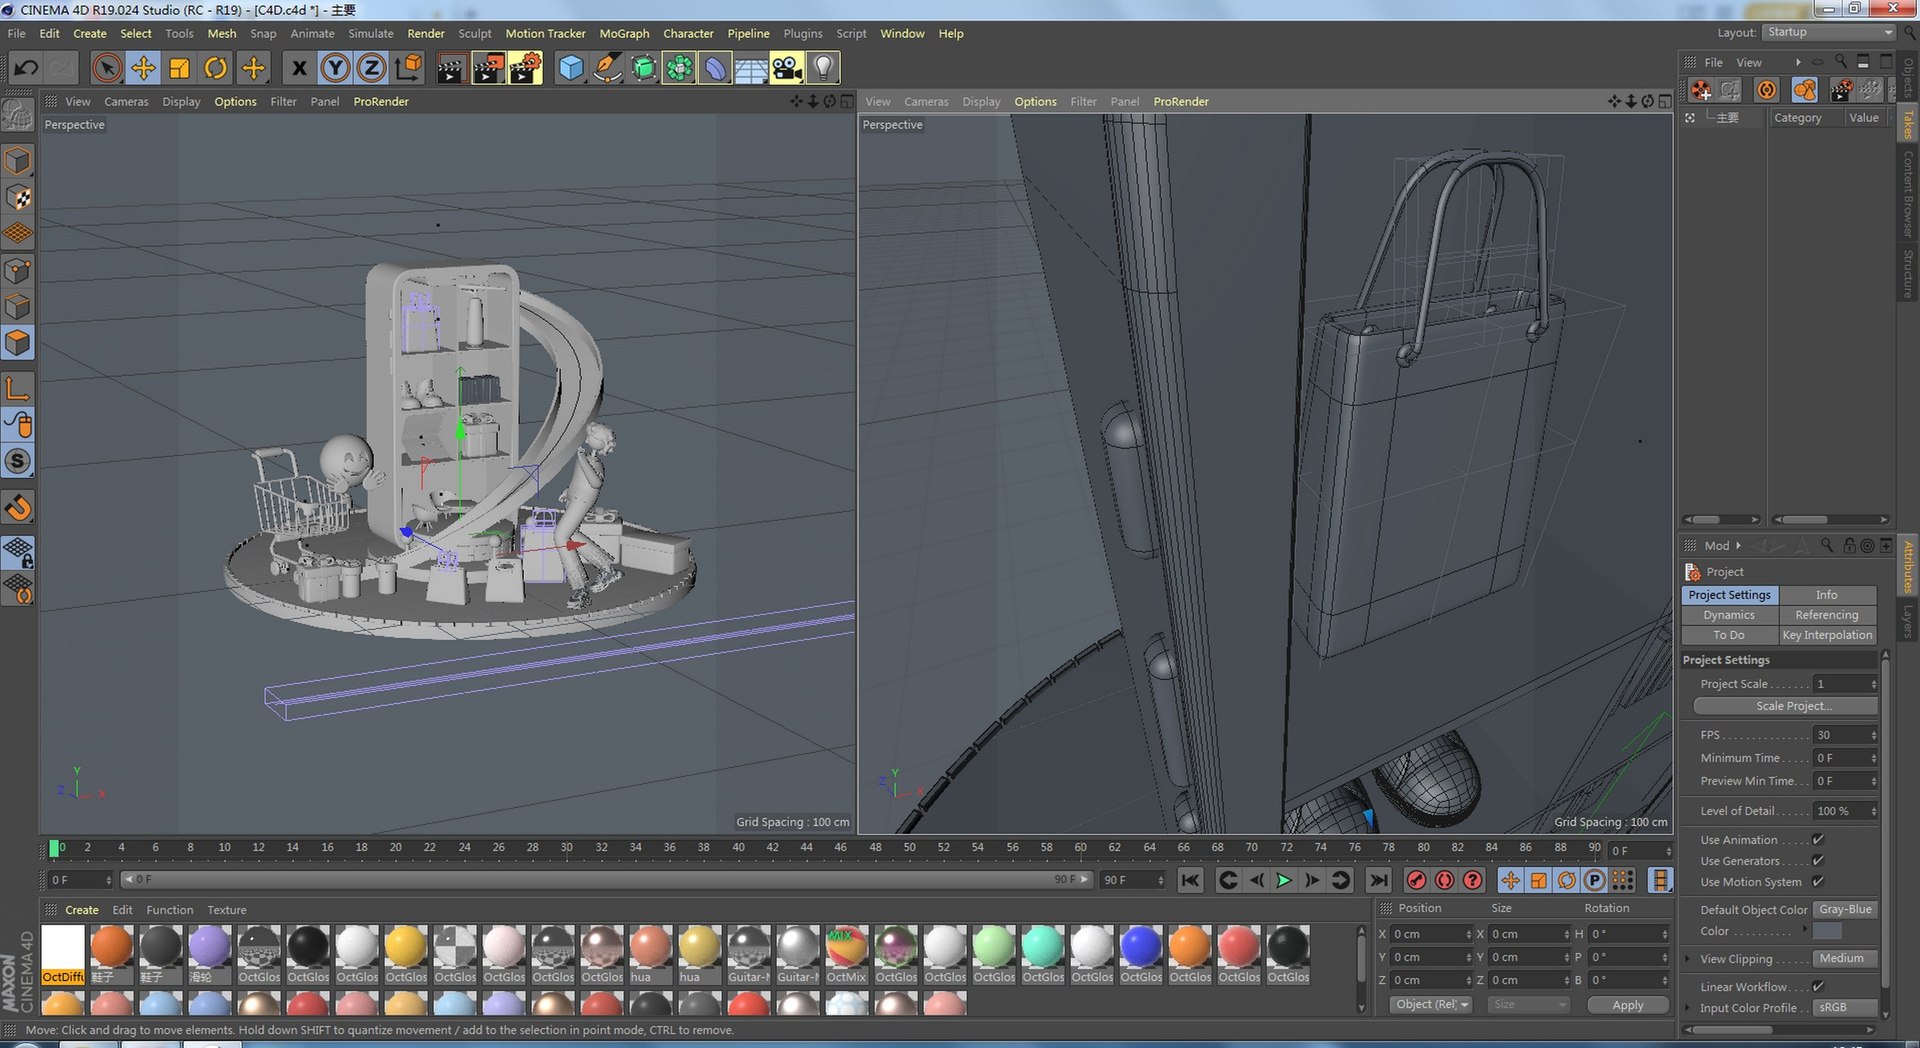
Task: Switch to Points mode
Action: click(18, 270)
